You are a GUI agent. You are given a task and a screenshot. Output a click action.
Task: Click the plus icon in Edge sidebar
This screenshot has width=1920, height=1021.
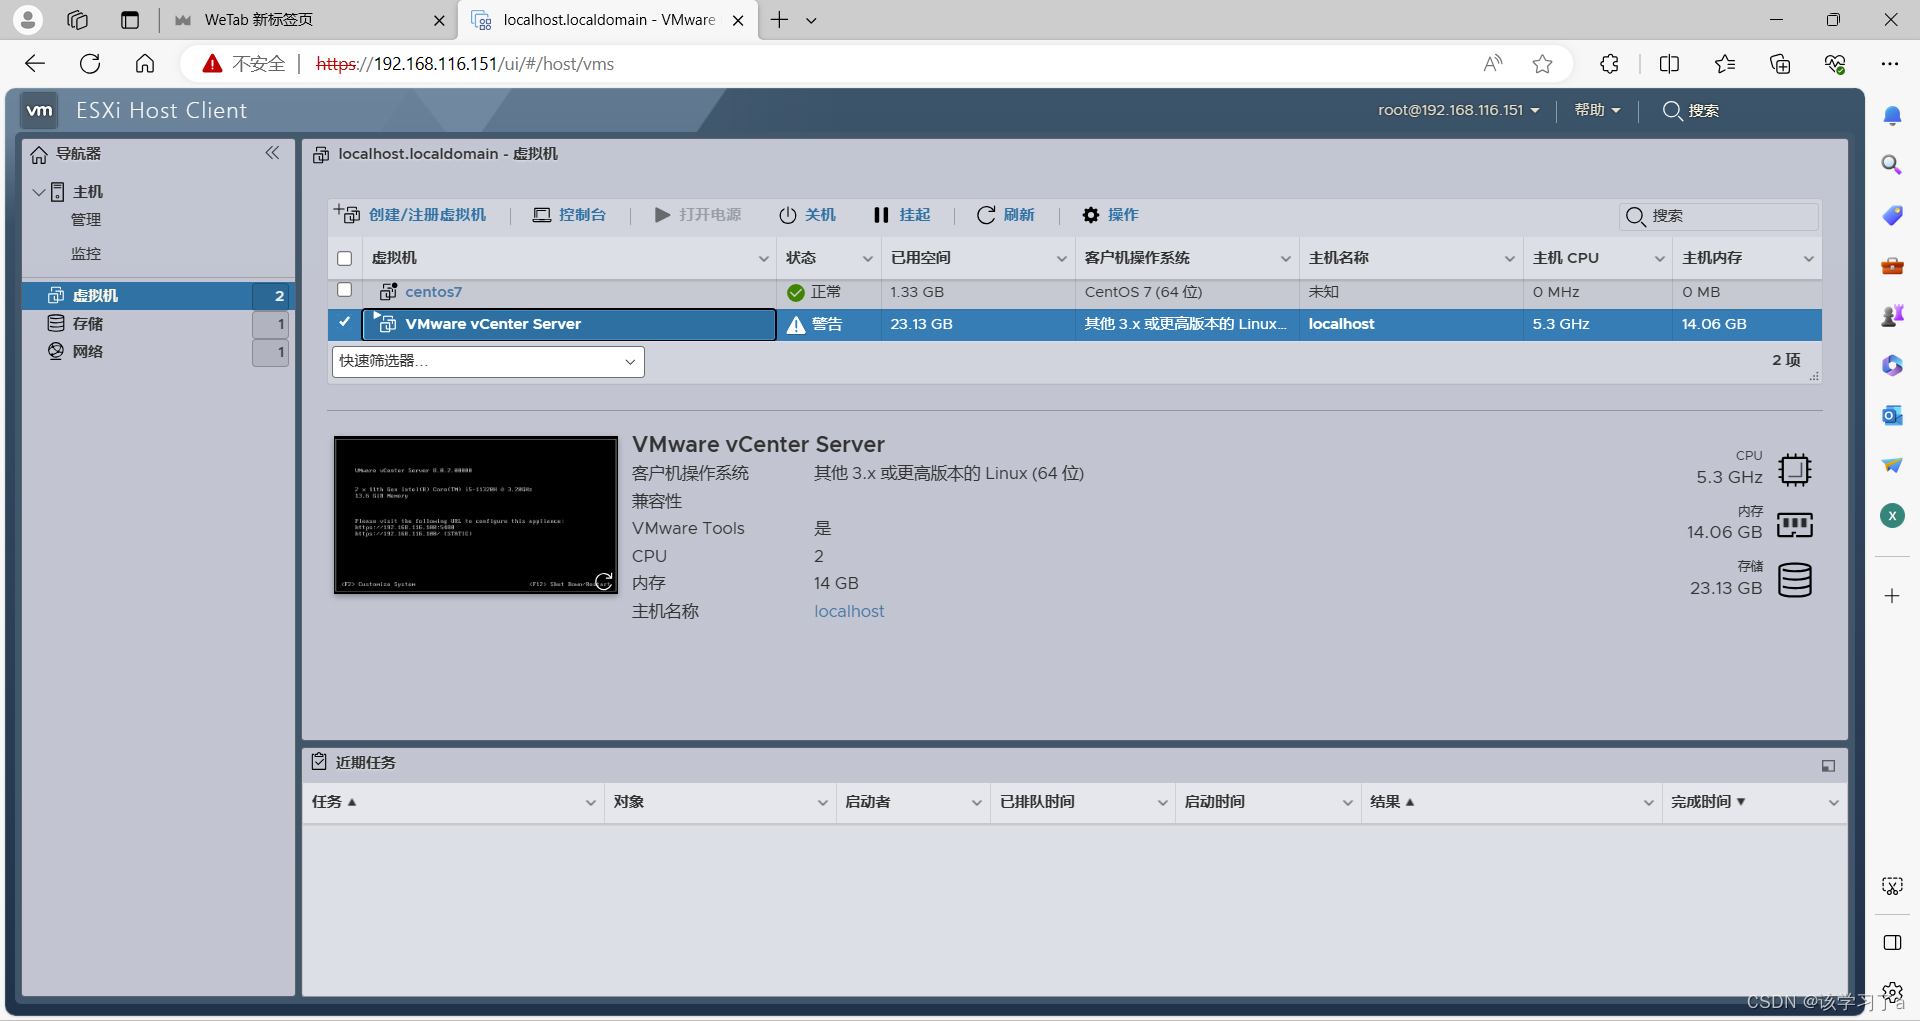coord(1892,596)
